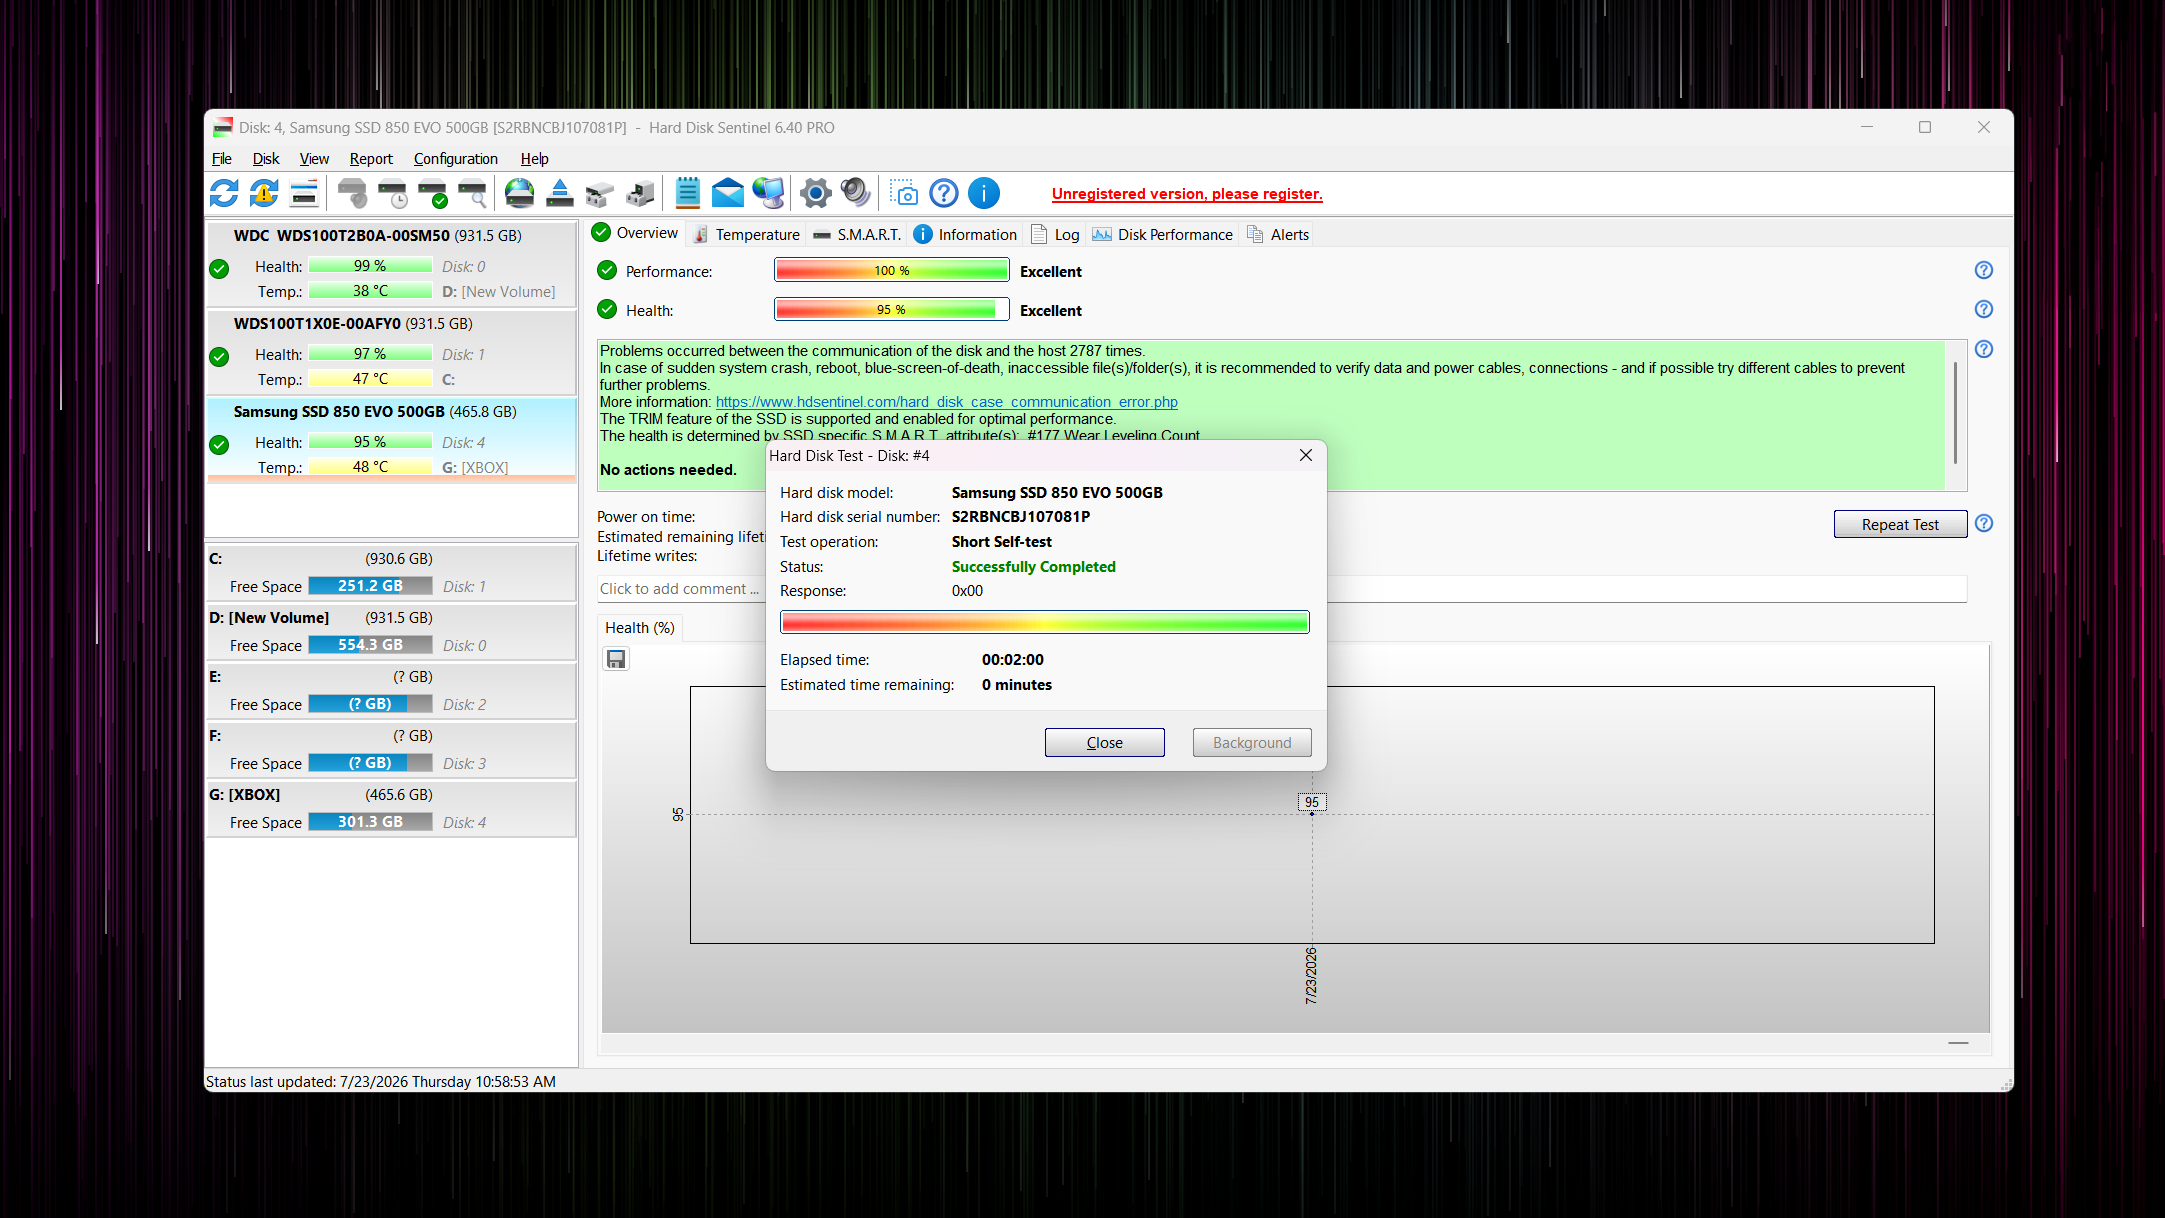Open the View menu
This screenshot has height=1218, width=2165.
tap(314, 159)
